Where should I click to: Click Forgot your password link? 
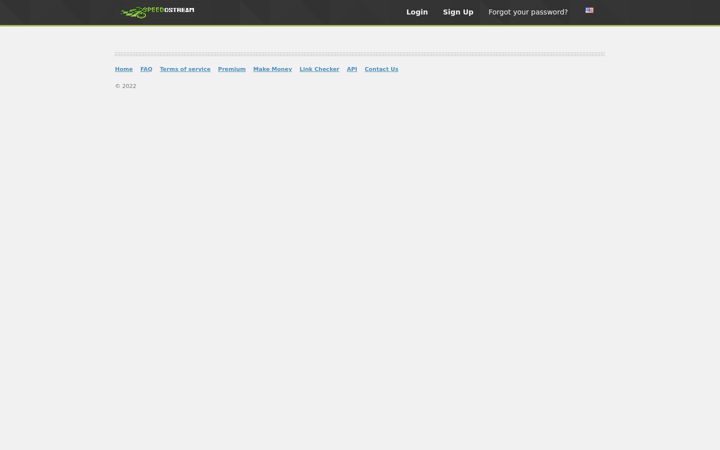pyautogui.click(x=528, y=12)
